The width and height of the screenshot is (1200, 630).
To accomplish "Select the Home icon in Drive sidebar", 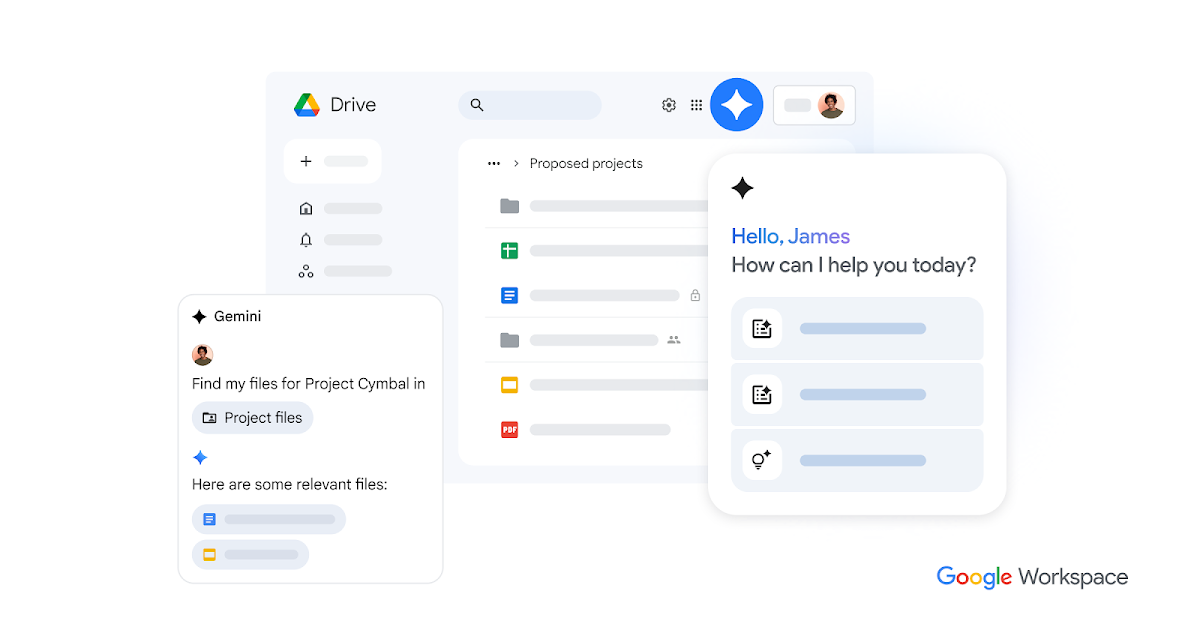I will click(x=306, y=209).
